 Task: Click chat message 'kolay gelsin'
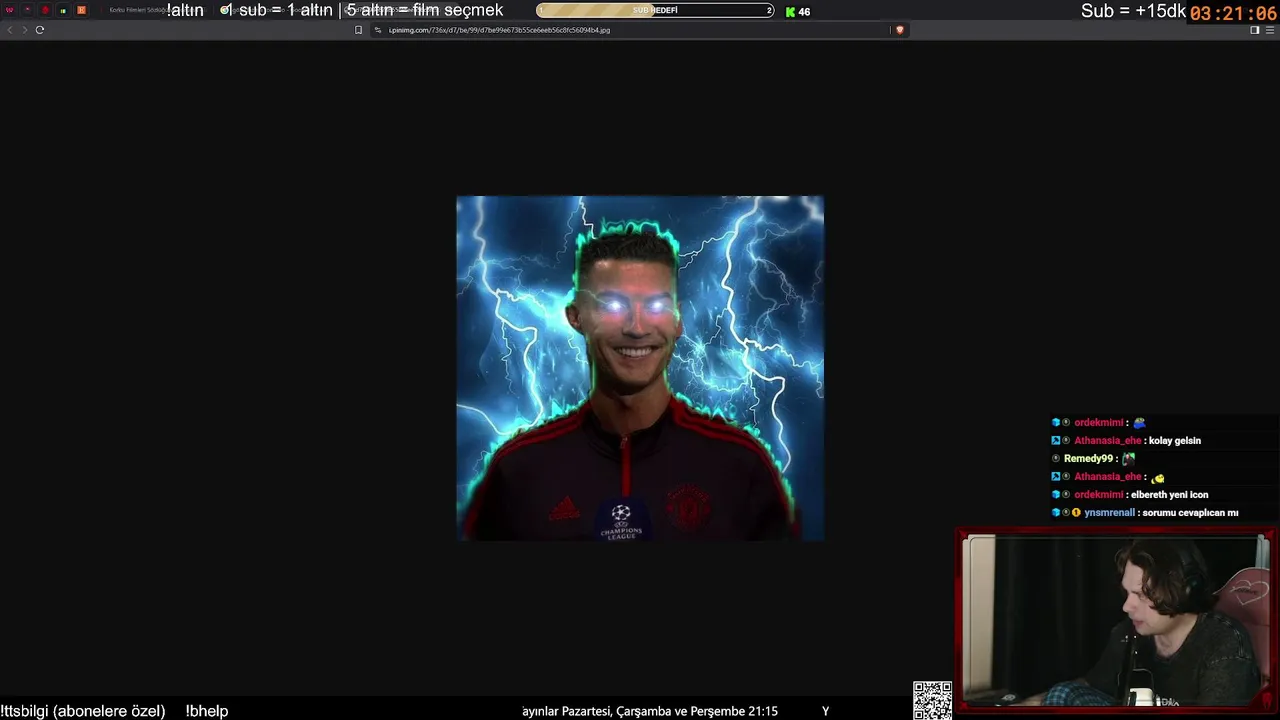[x=1175, y=441]
